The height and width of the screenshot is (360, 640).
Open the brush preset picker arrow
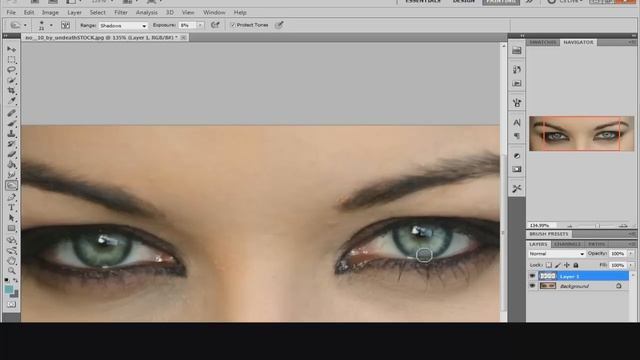click(51, 25)
